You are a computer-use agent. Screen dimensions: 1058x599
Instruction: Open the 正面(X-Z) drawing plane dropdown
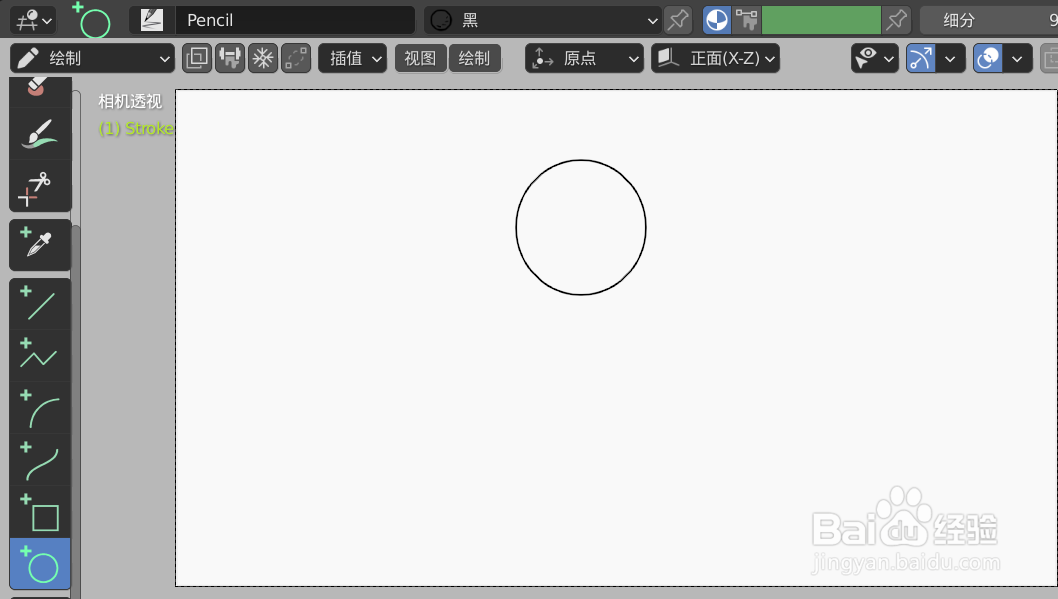[715, 58]
